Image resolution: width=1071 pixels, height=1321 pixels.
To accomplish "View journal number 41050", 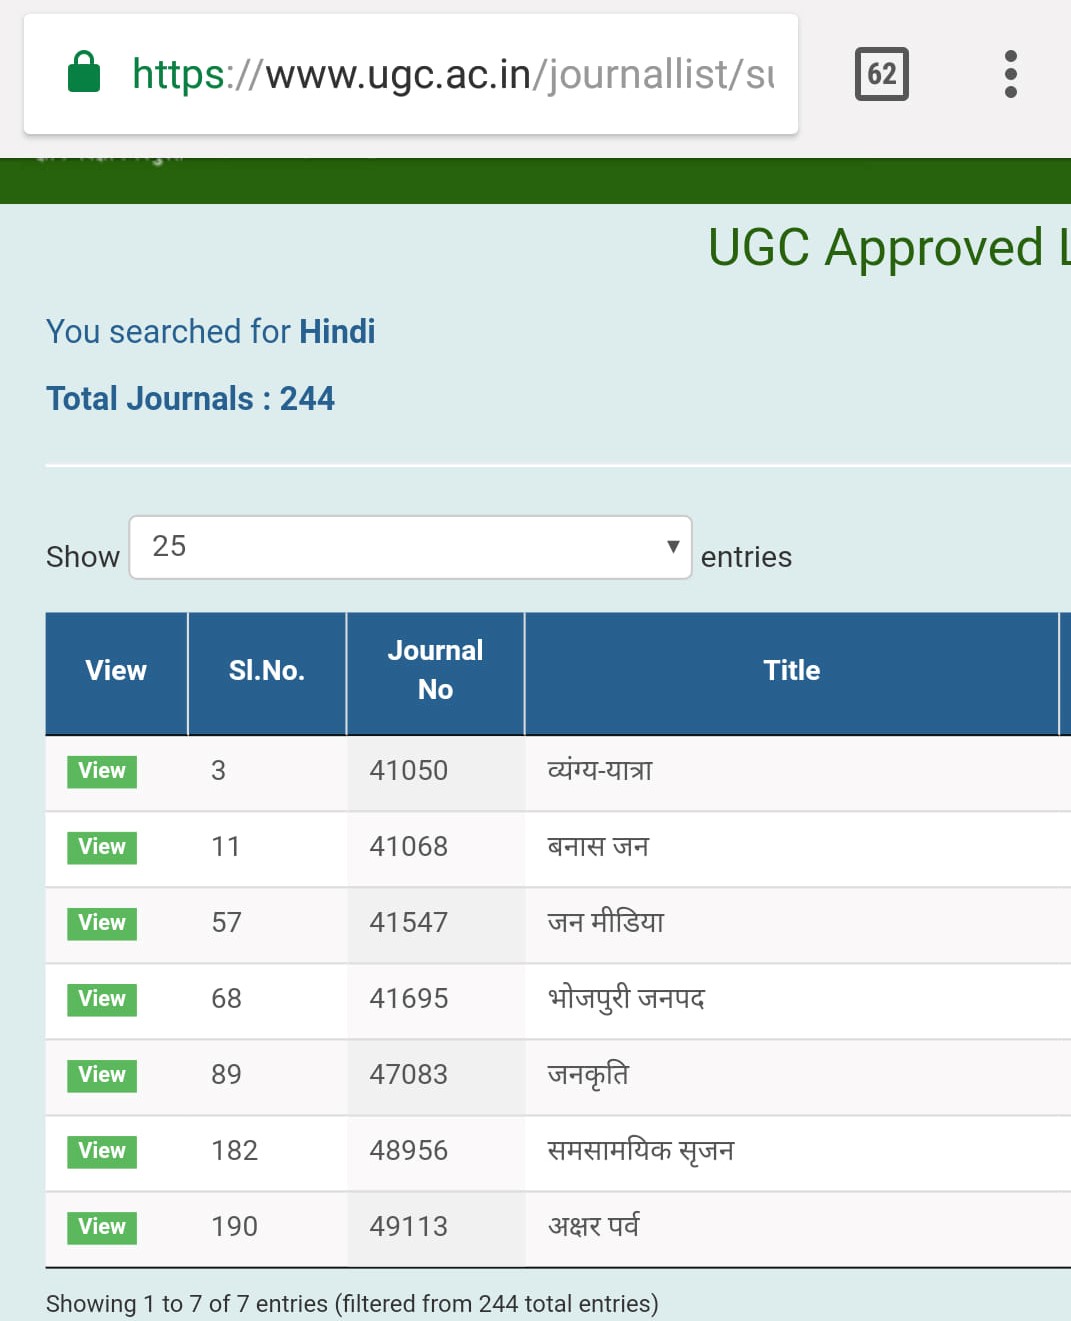I will [x=102, y=771].
